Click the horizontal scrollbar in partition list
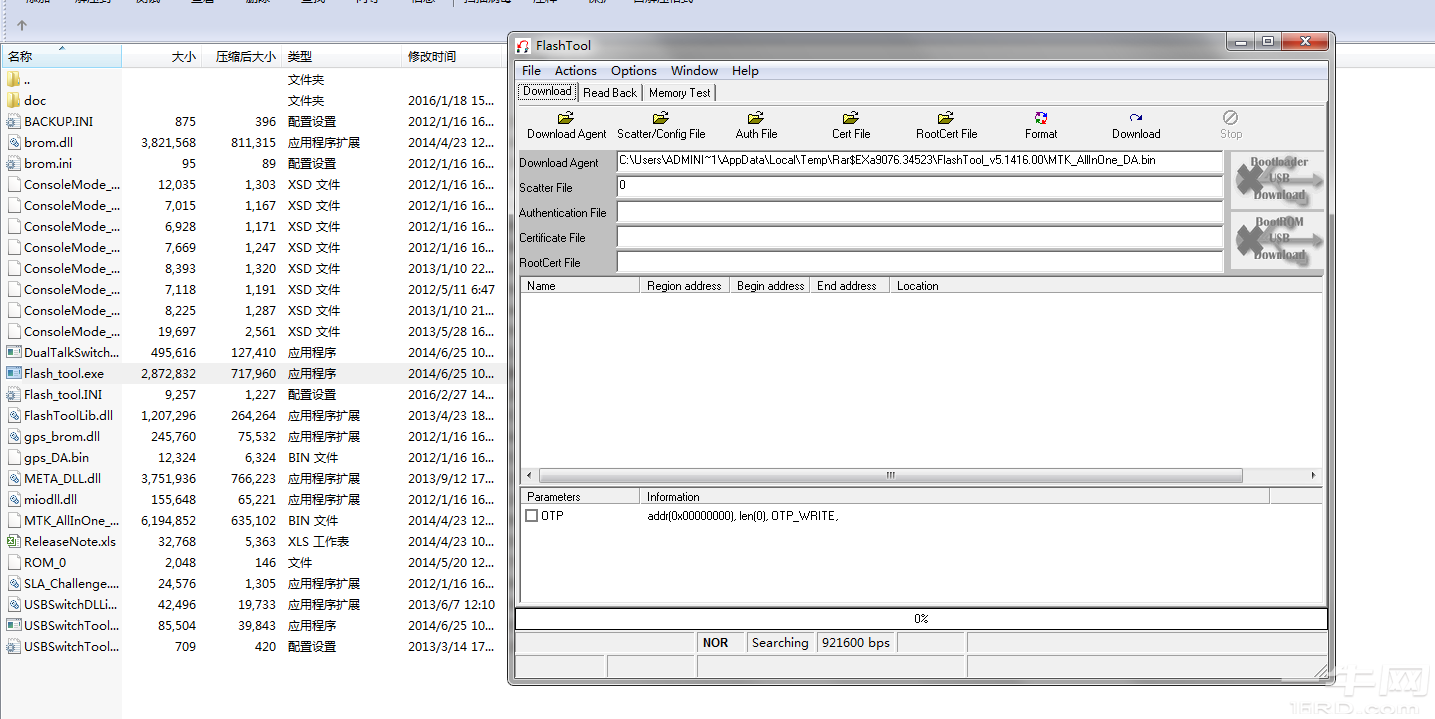 click(890, 476)
